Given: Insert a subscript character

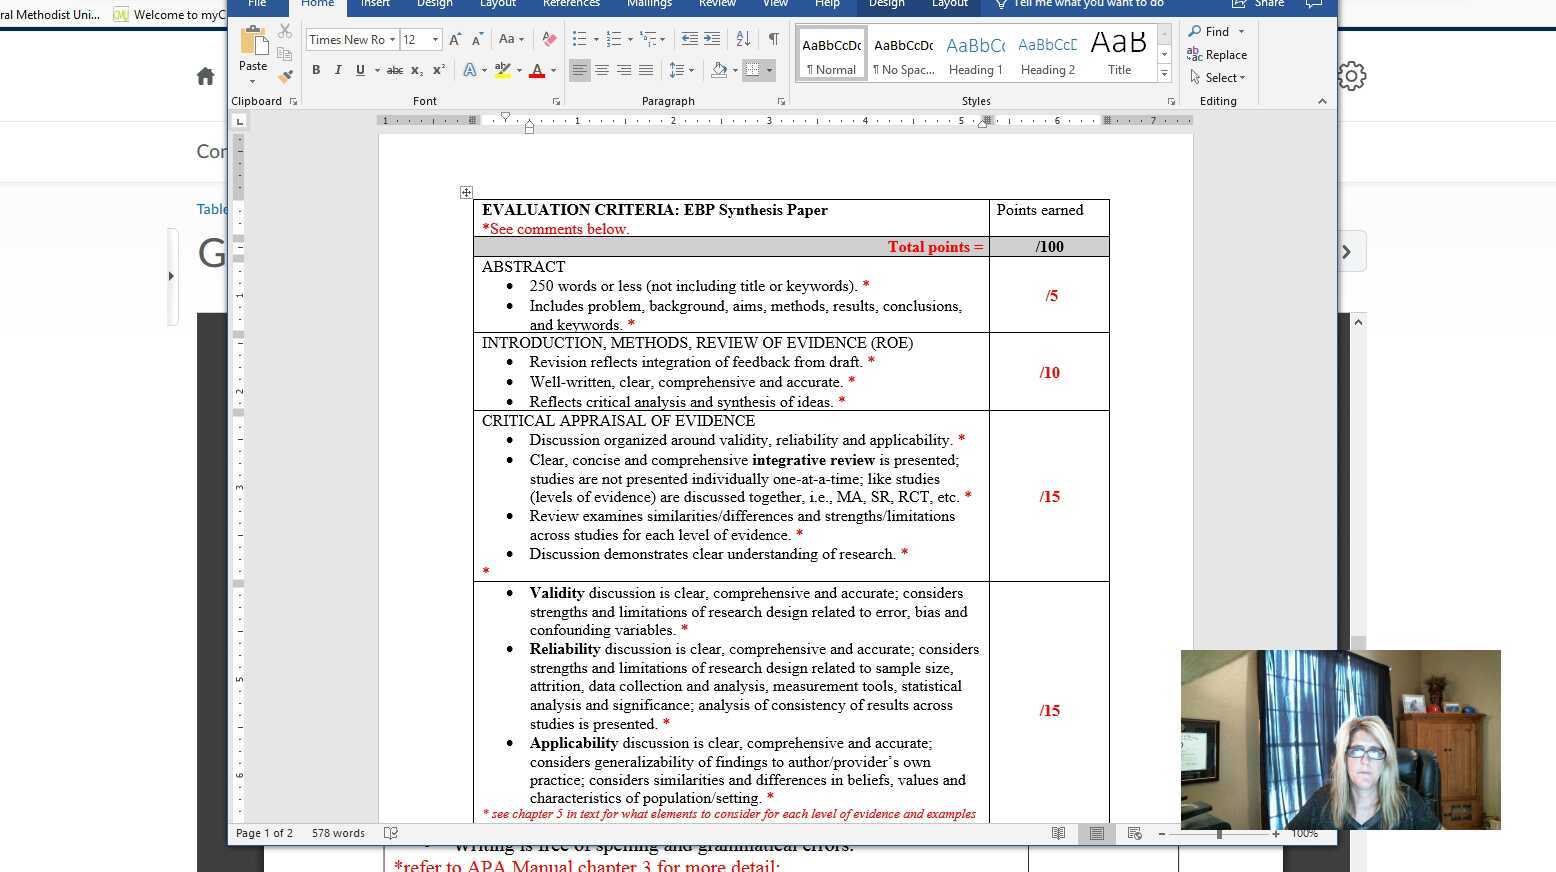Looking at the screenshot, I should [x=416, y=70].
